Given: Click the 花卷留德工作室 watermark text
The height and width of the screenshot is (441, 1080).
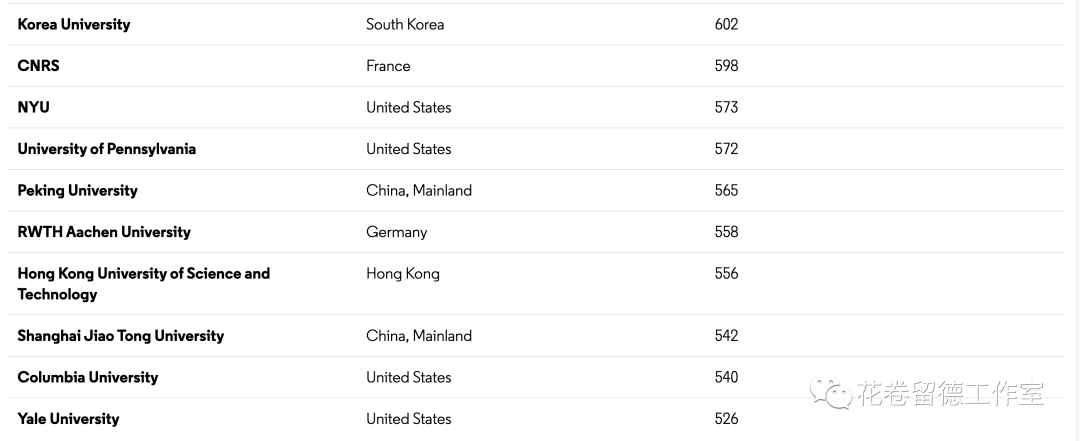Looking at the screenshot, I should (x=951, y=393).
